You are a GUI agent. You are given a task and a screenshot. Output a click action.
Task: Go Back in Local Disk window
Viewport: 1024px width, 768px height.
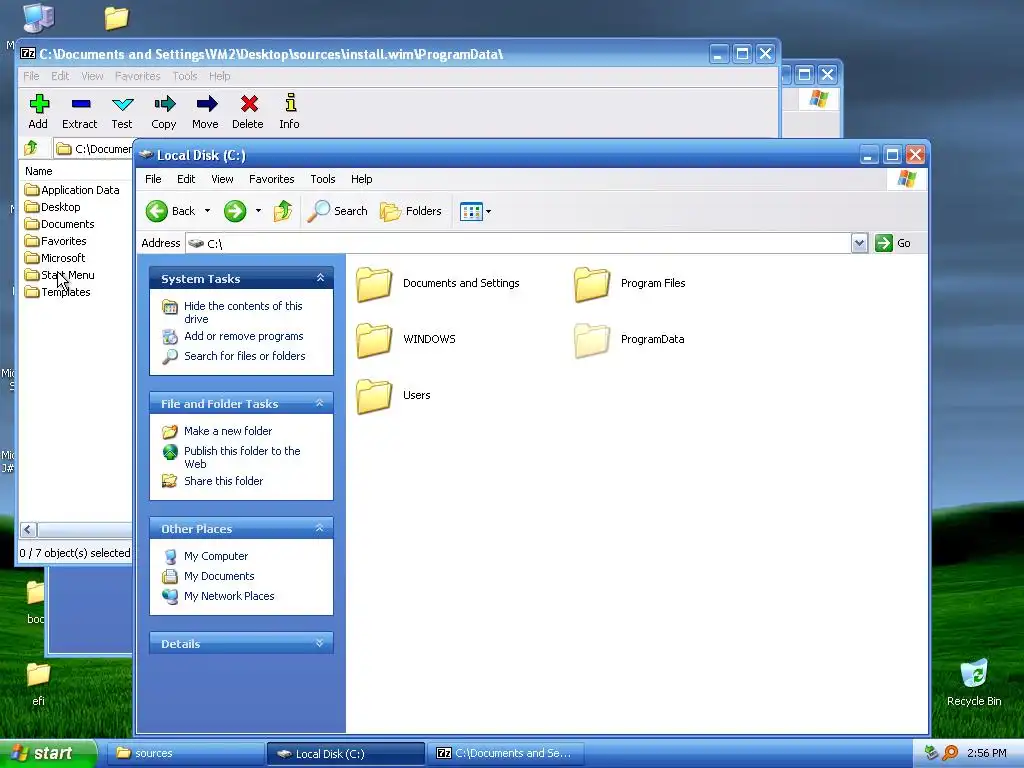(x=171, y=211)
